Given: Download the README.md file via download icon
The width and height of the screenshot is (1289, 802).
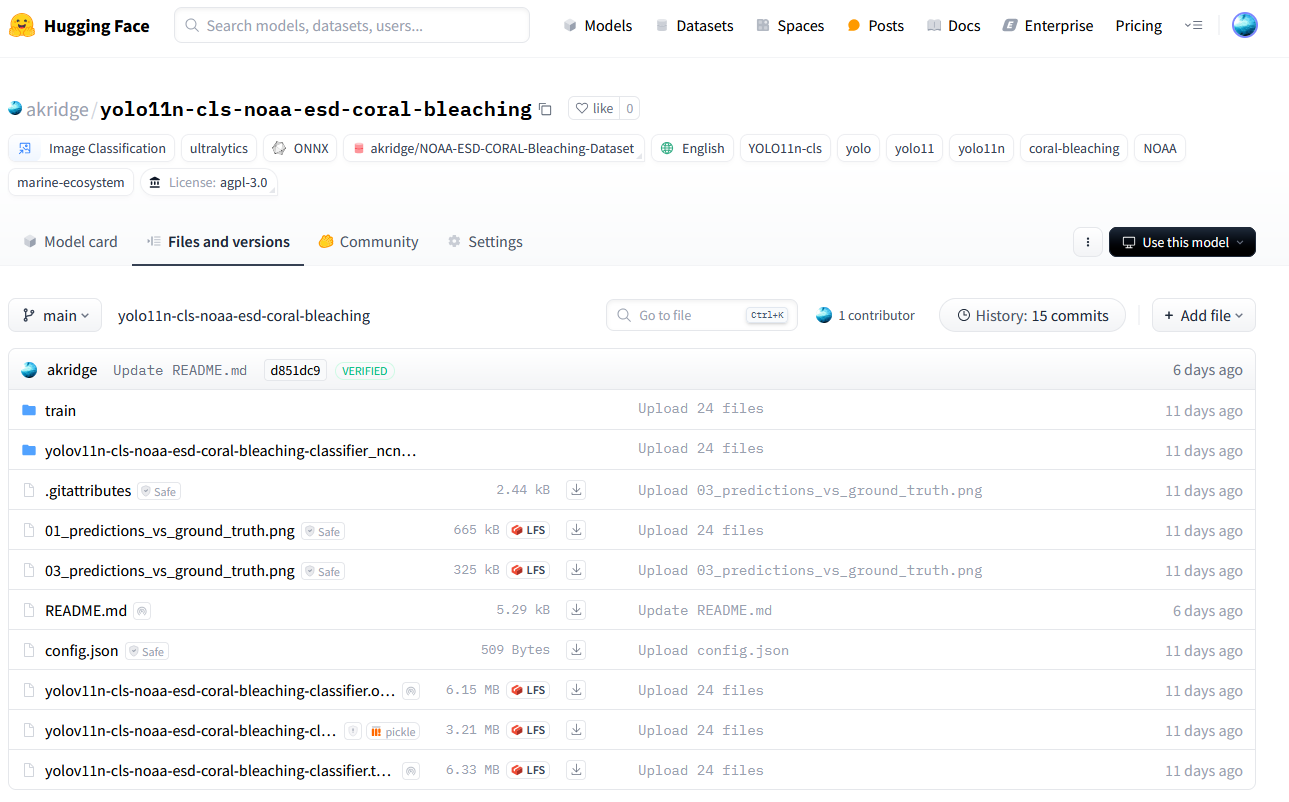Looking at the screenshot, I should pos(576,610).
